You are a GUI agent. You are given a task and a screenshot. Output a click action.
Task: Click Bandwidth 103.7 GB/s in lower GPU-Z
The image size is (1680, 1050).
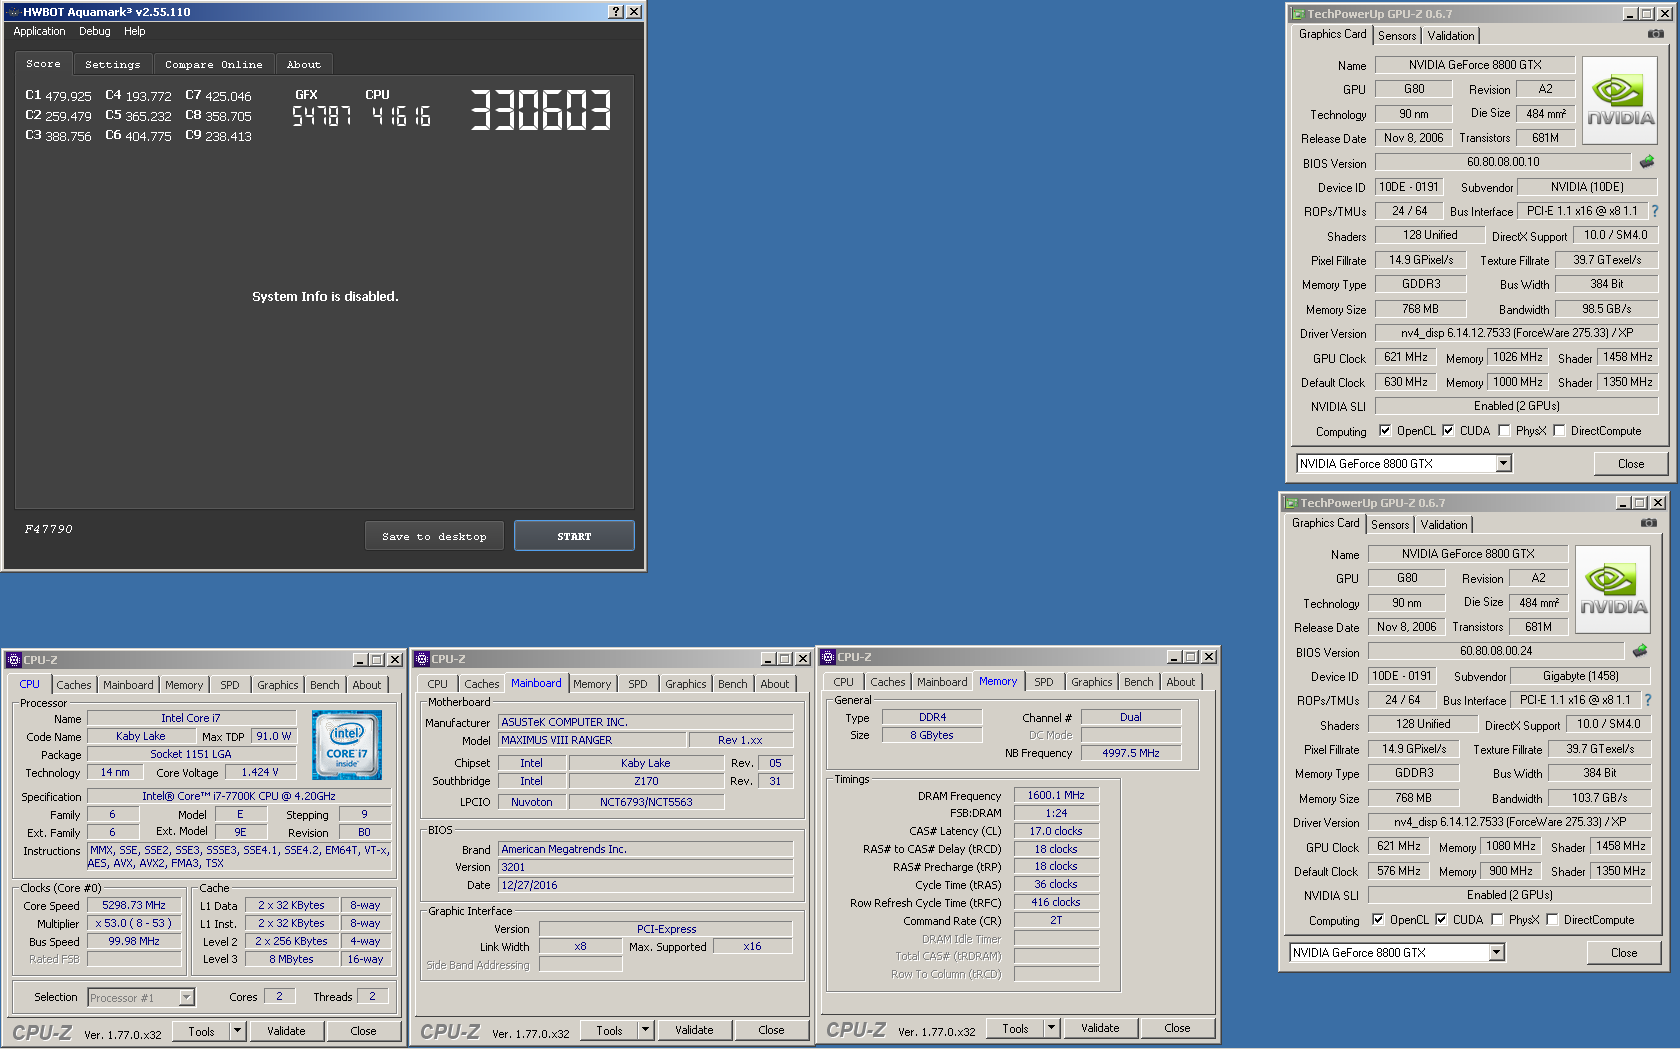coord(1599,798)
